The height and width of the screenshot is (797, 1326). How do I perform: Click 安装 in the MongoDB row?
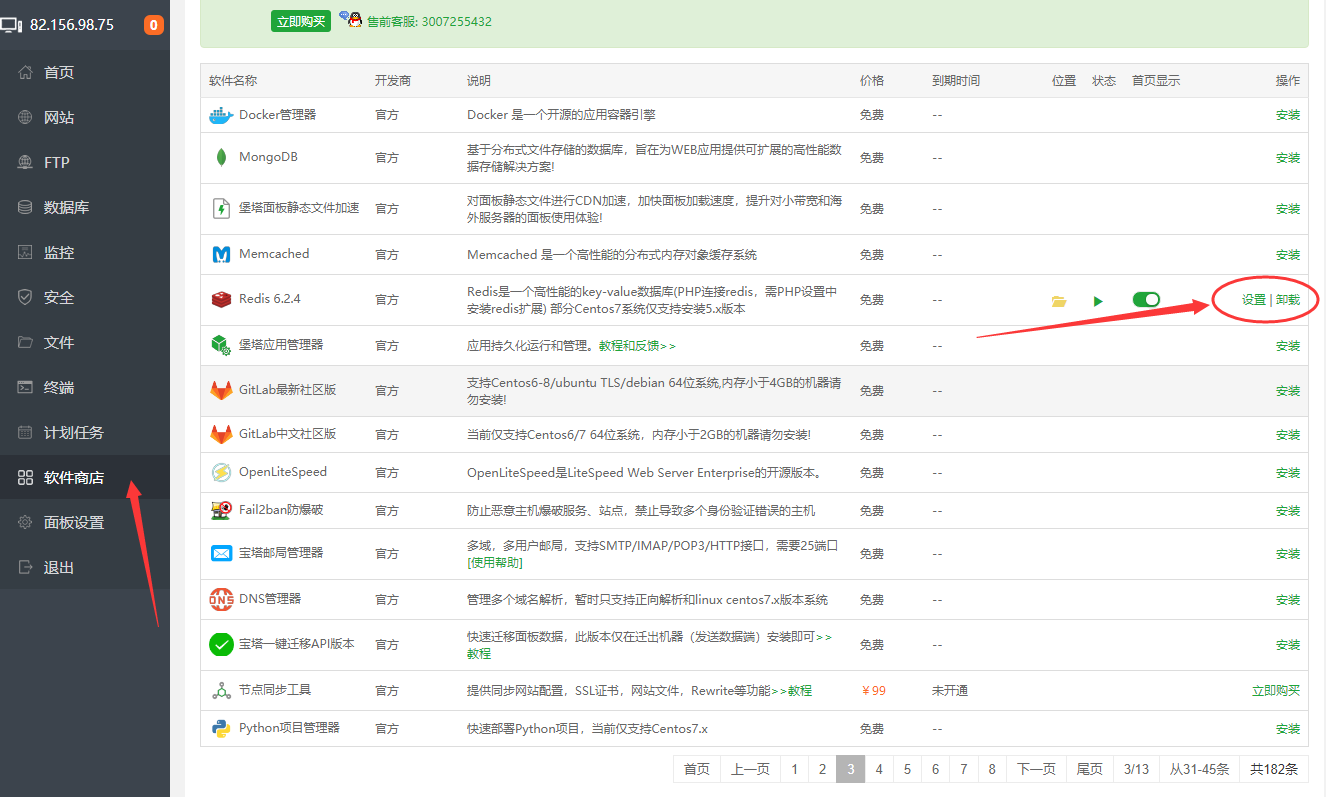tap(1288, 158)
